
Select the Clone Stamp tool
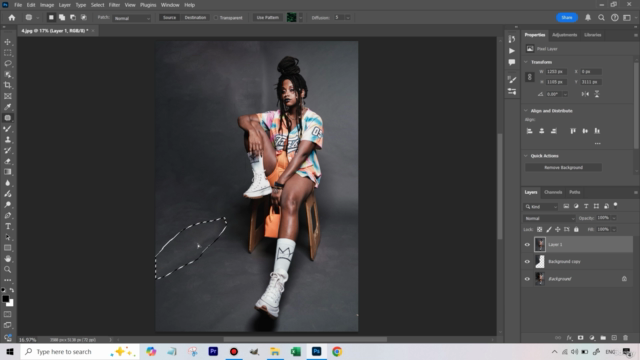8,140
